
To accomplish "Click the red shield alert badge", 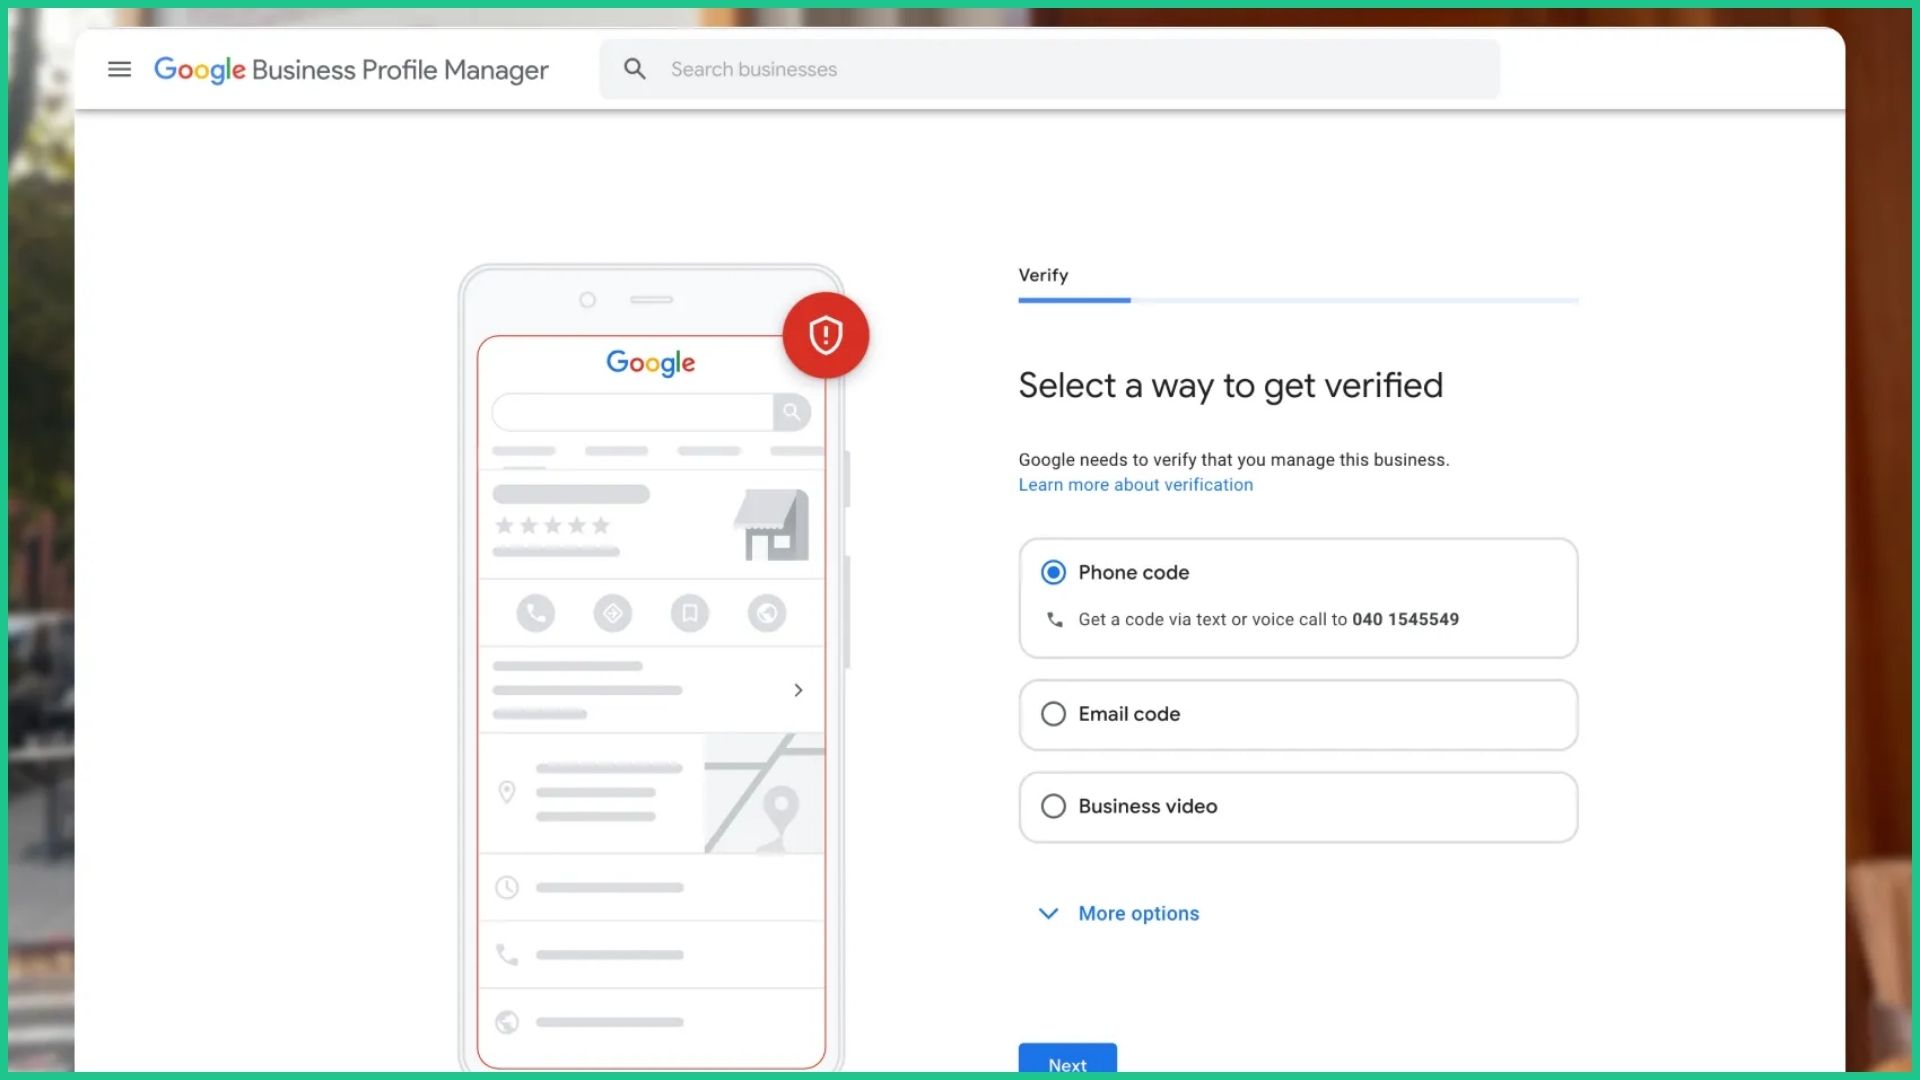I will point(826,335).
